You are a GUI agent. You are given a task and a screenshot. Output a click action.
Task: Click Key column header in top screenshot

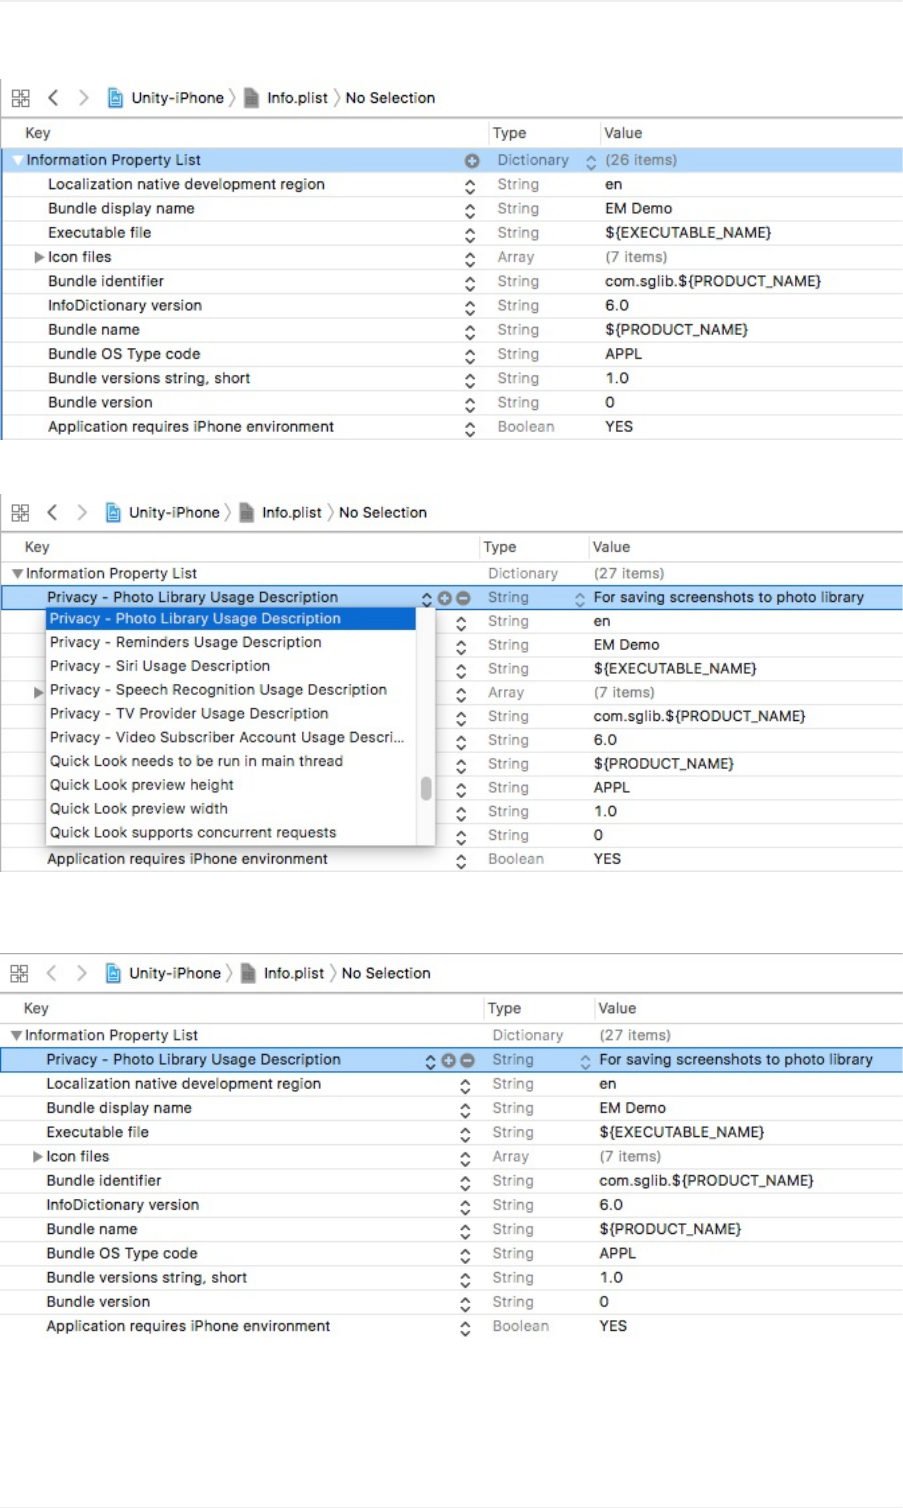pos(38,133)
